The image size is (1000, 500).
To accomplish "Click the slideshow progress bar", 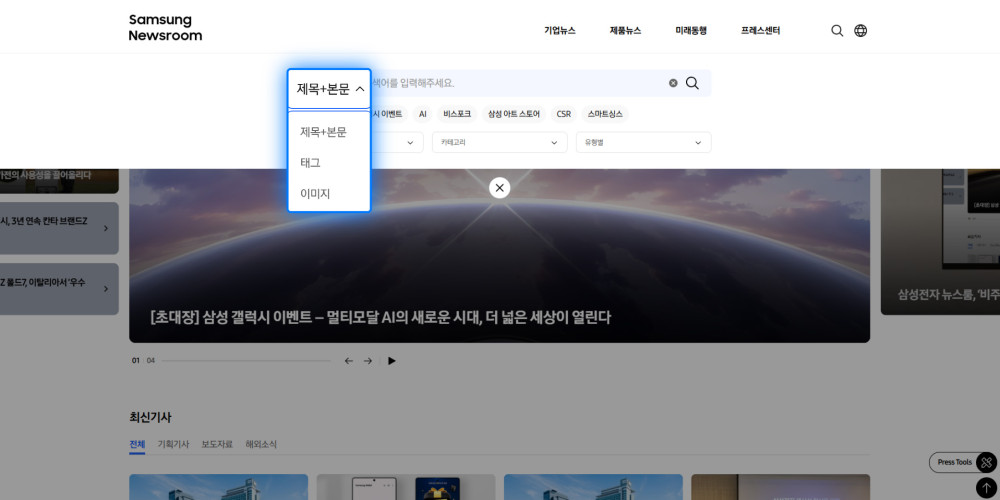I will (246, 361).
